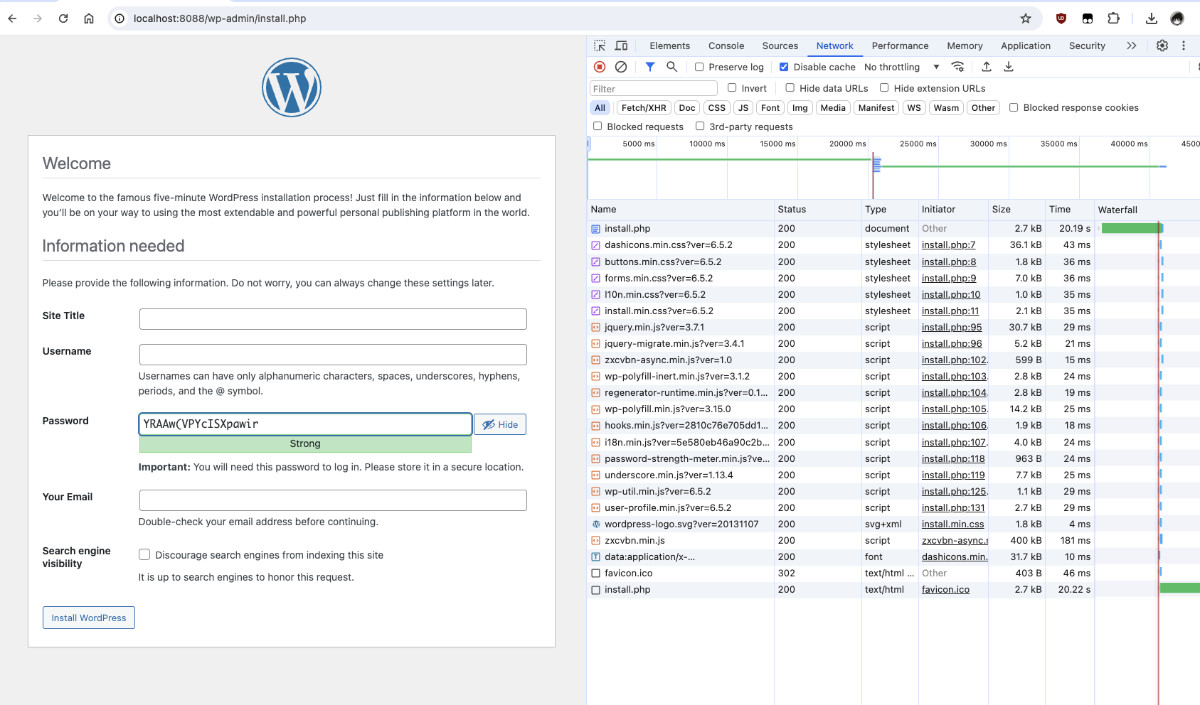This screenshot has height=705, width=1200.
Task: Sort requests by the Status column header
Action: [818, 209]
